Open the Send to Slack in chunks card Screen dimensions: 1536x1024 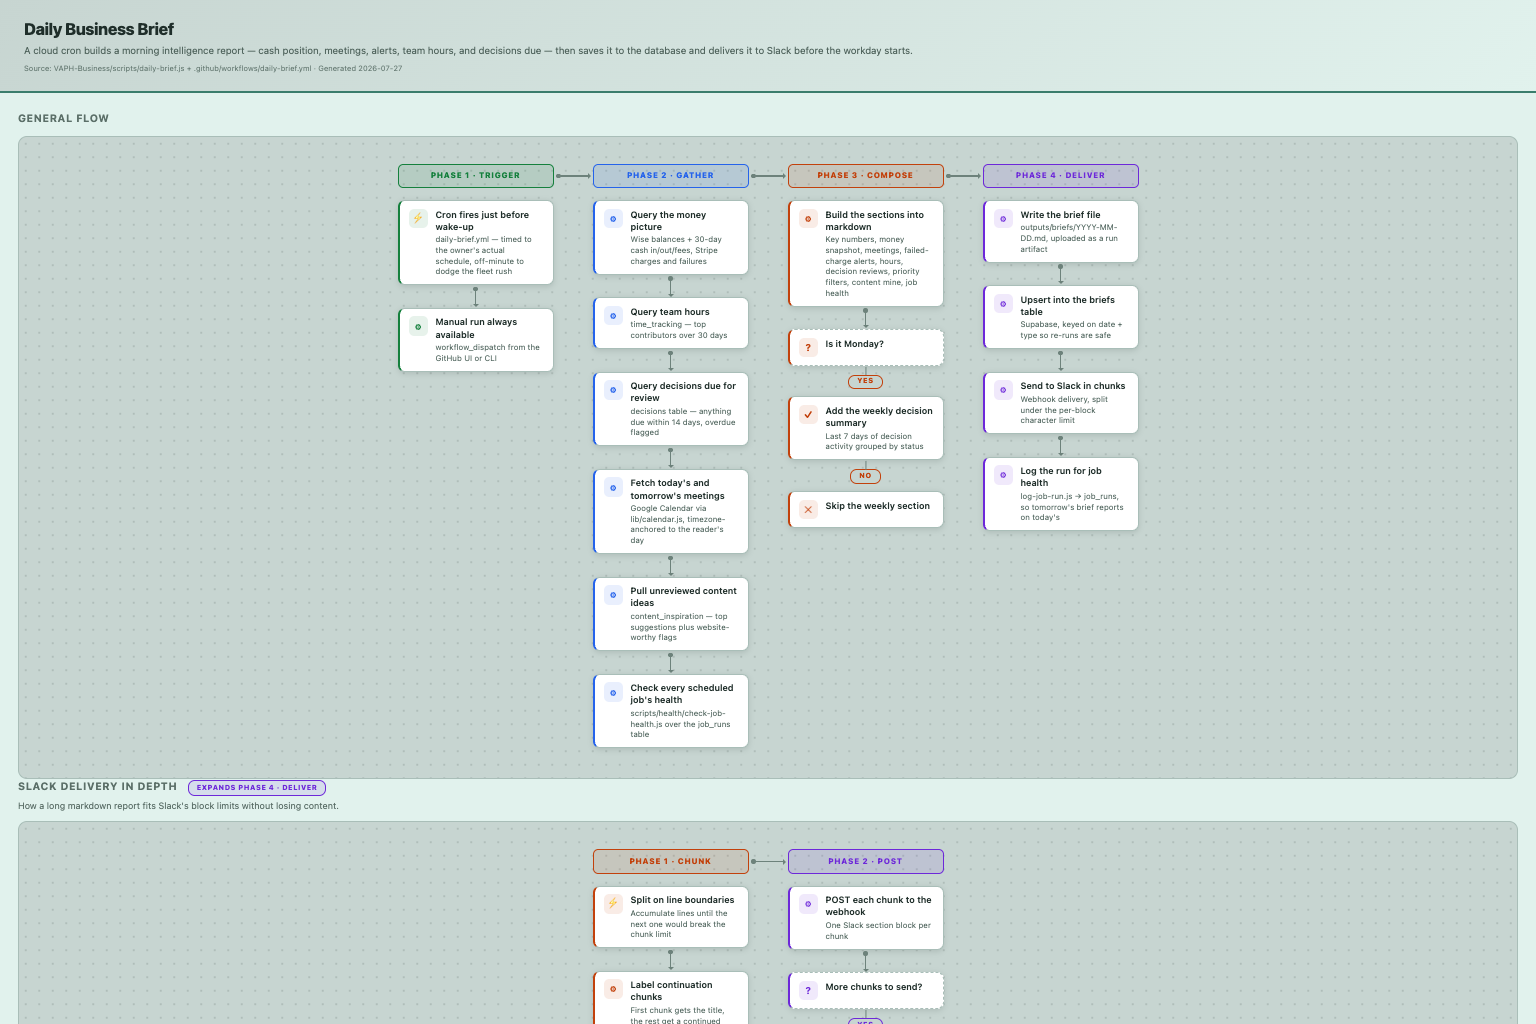pyautogui.click(x=1061, y=403)
